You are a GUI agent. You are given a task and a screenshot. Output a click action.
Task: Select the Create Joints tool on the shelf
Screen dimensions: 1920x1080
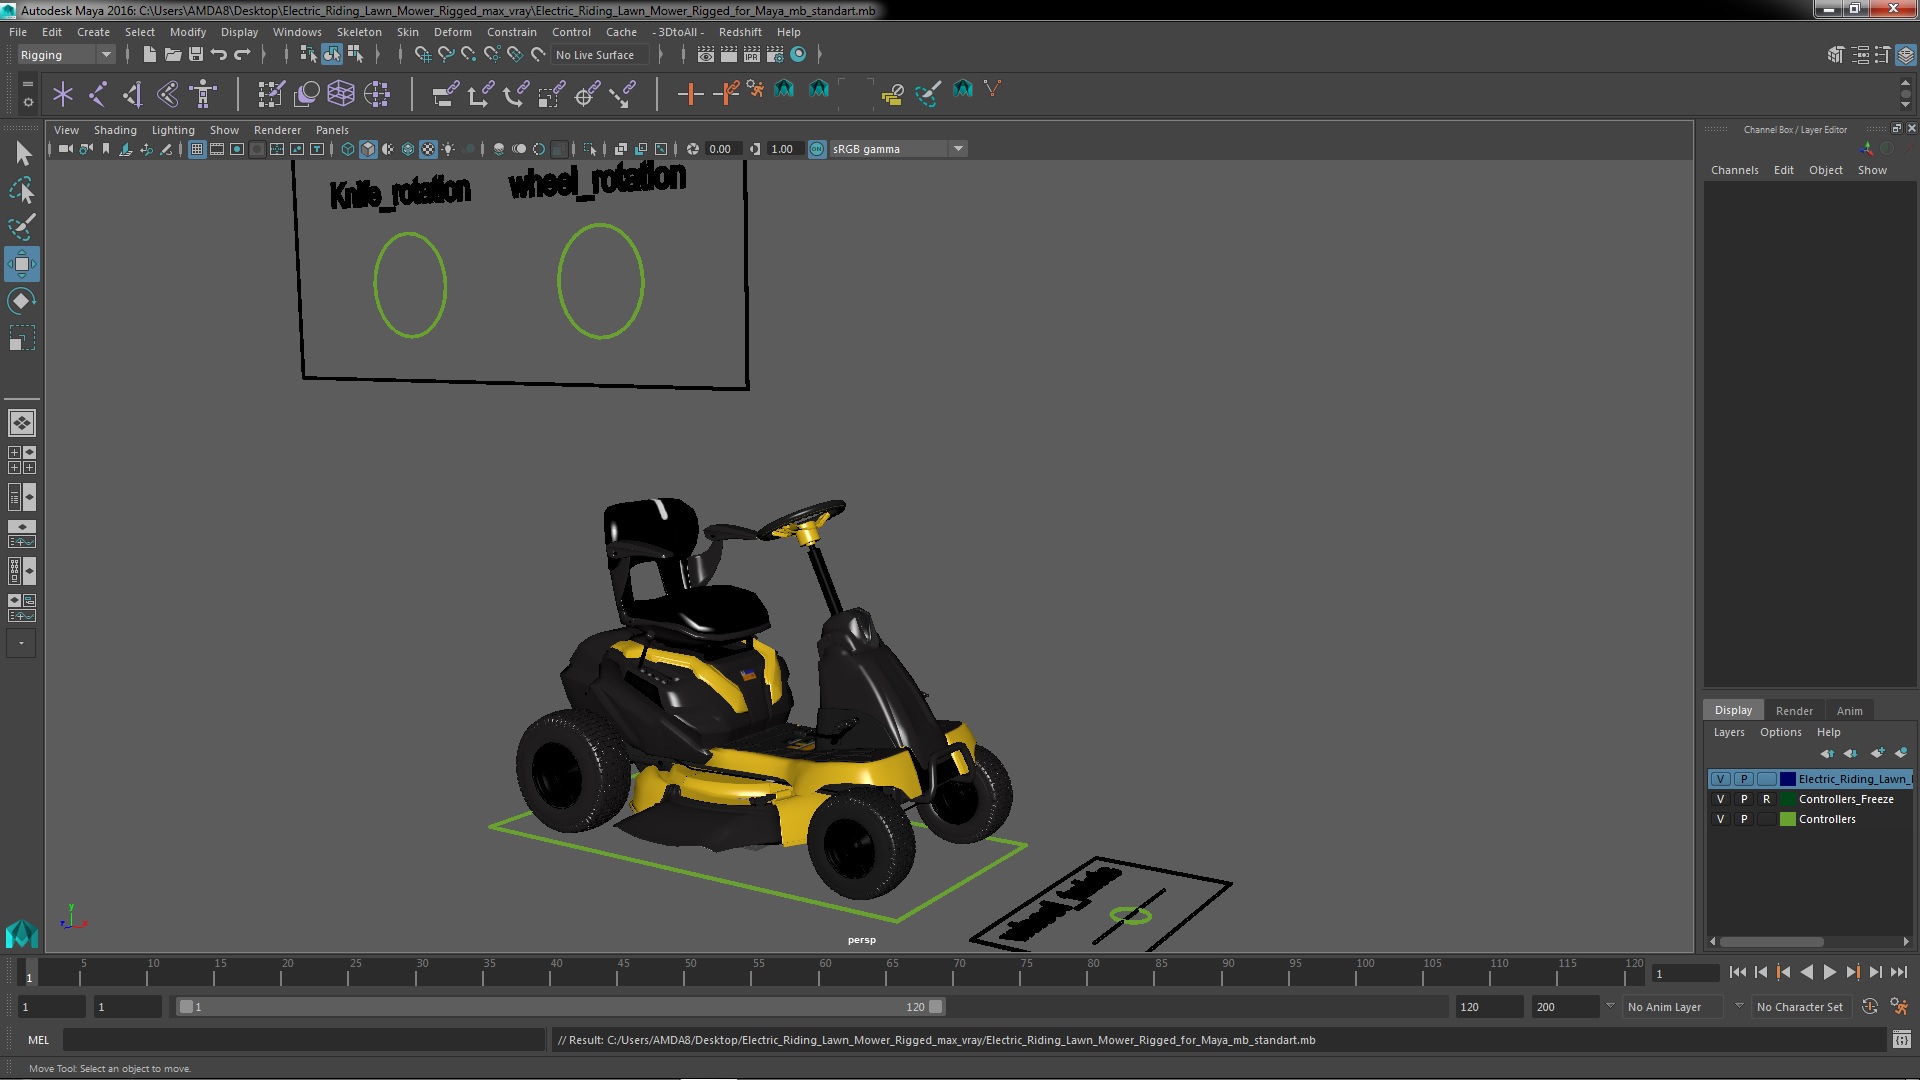click(x=98, y=94)
